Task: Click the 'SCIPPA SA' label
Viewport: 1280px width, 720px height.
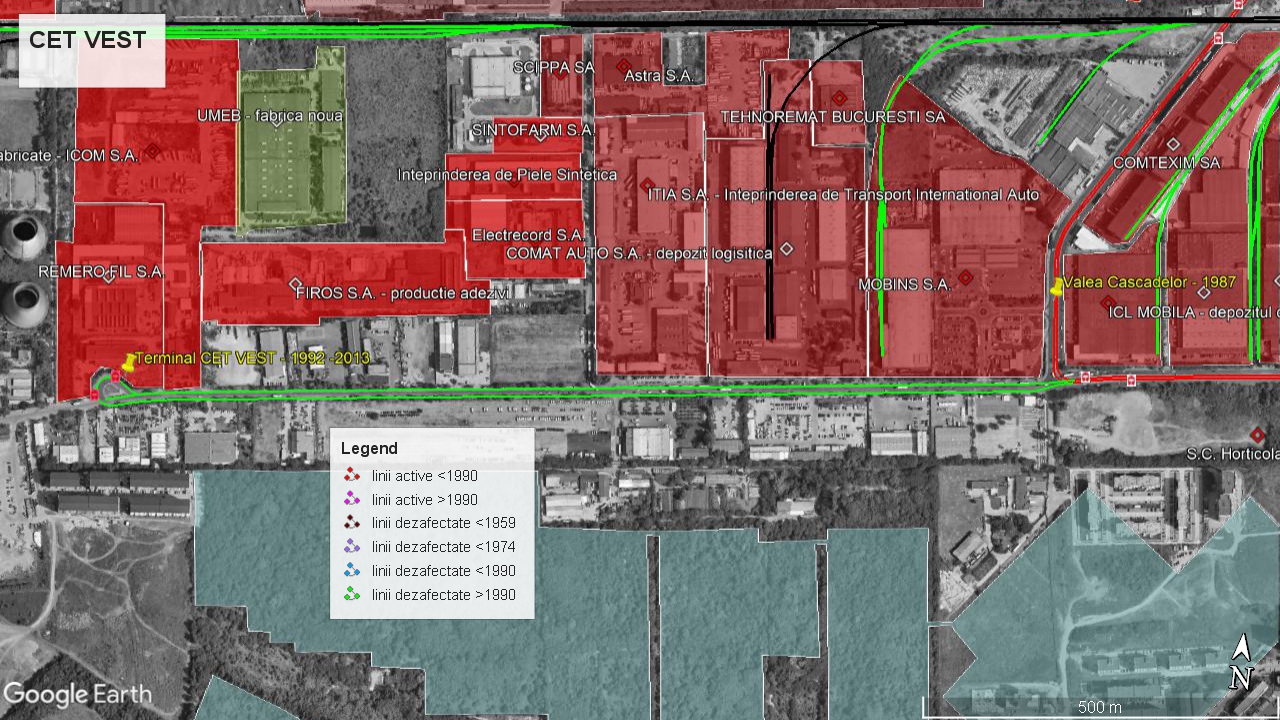Action: point(553,67)
